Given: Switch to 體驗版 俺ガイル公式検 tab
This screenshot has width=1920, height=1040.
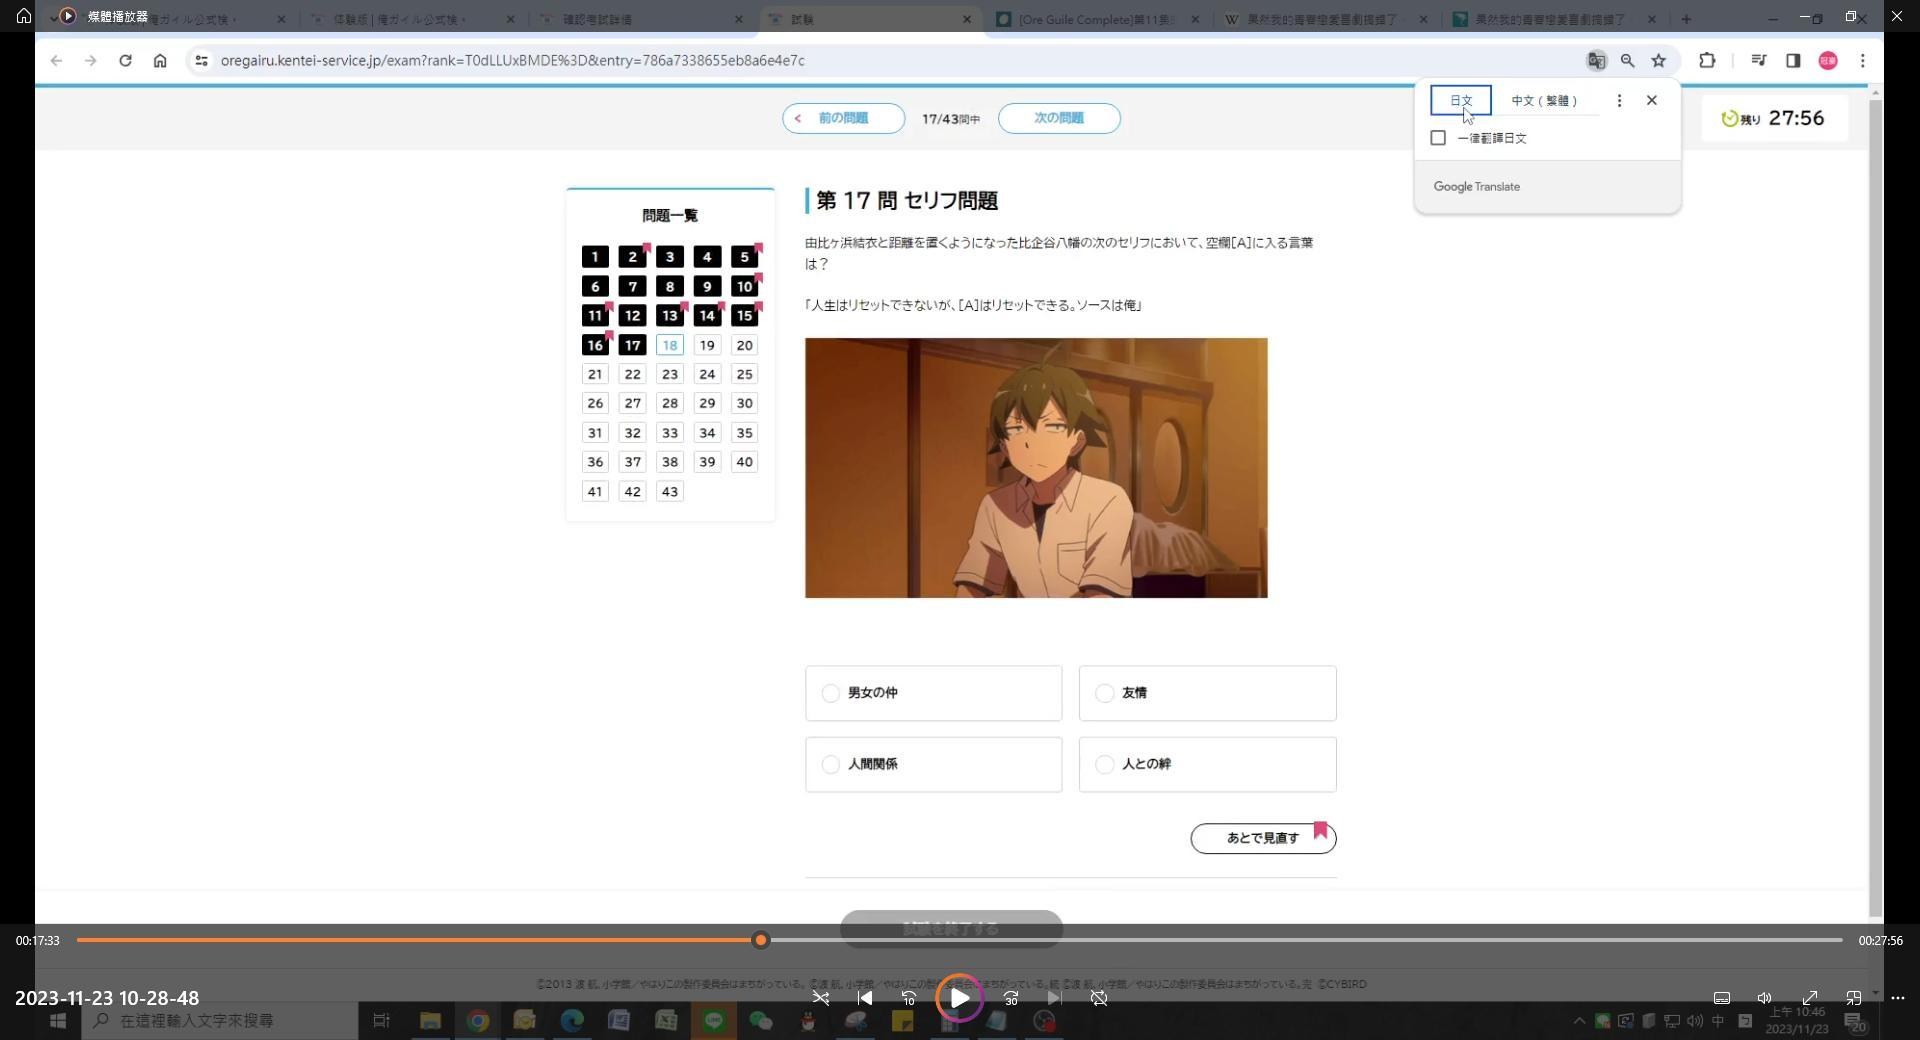Looking at the screenshot, I should pos(412,19).
